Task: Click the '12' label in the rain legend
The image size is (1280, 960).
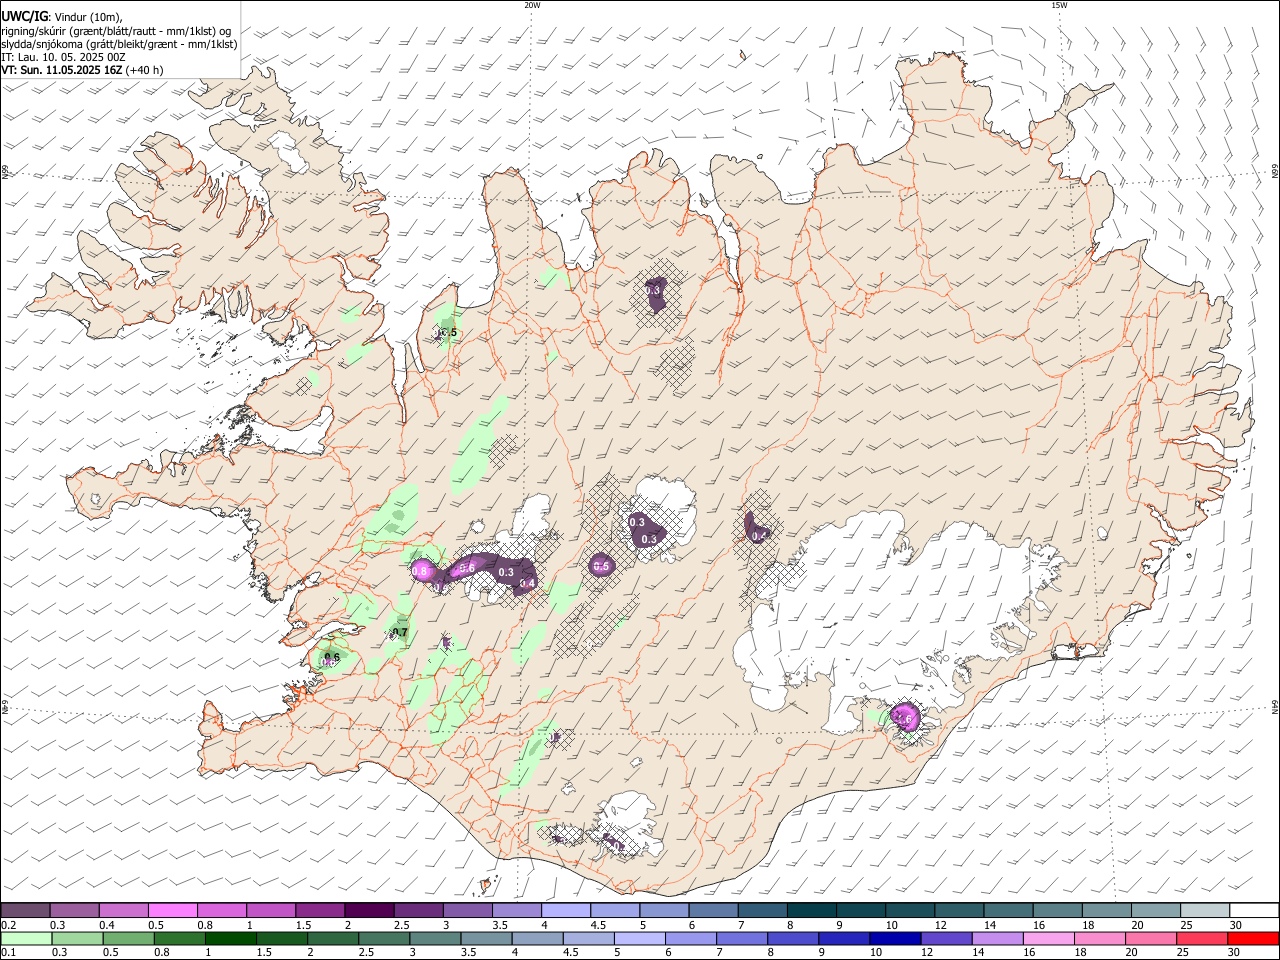Action: [x=930, y=953]
